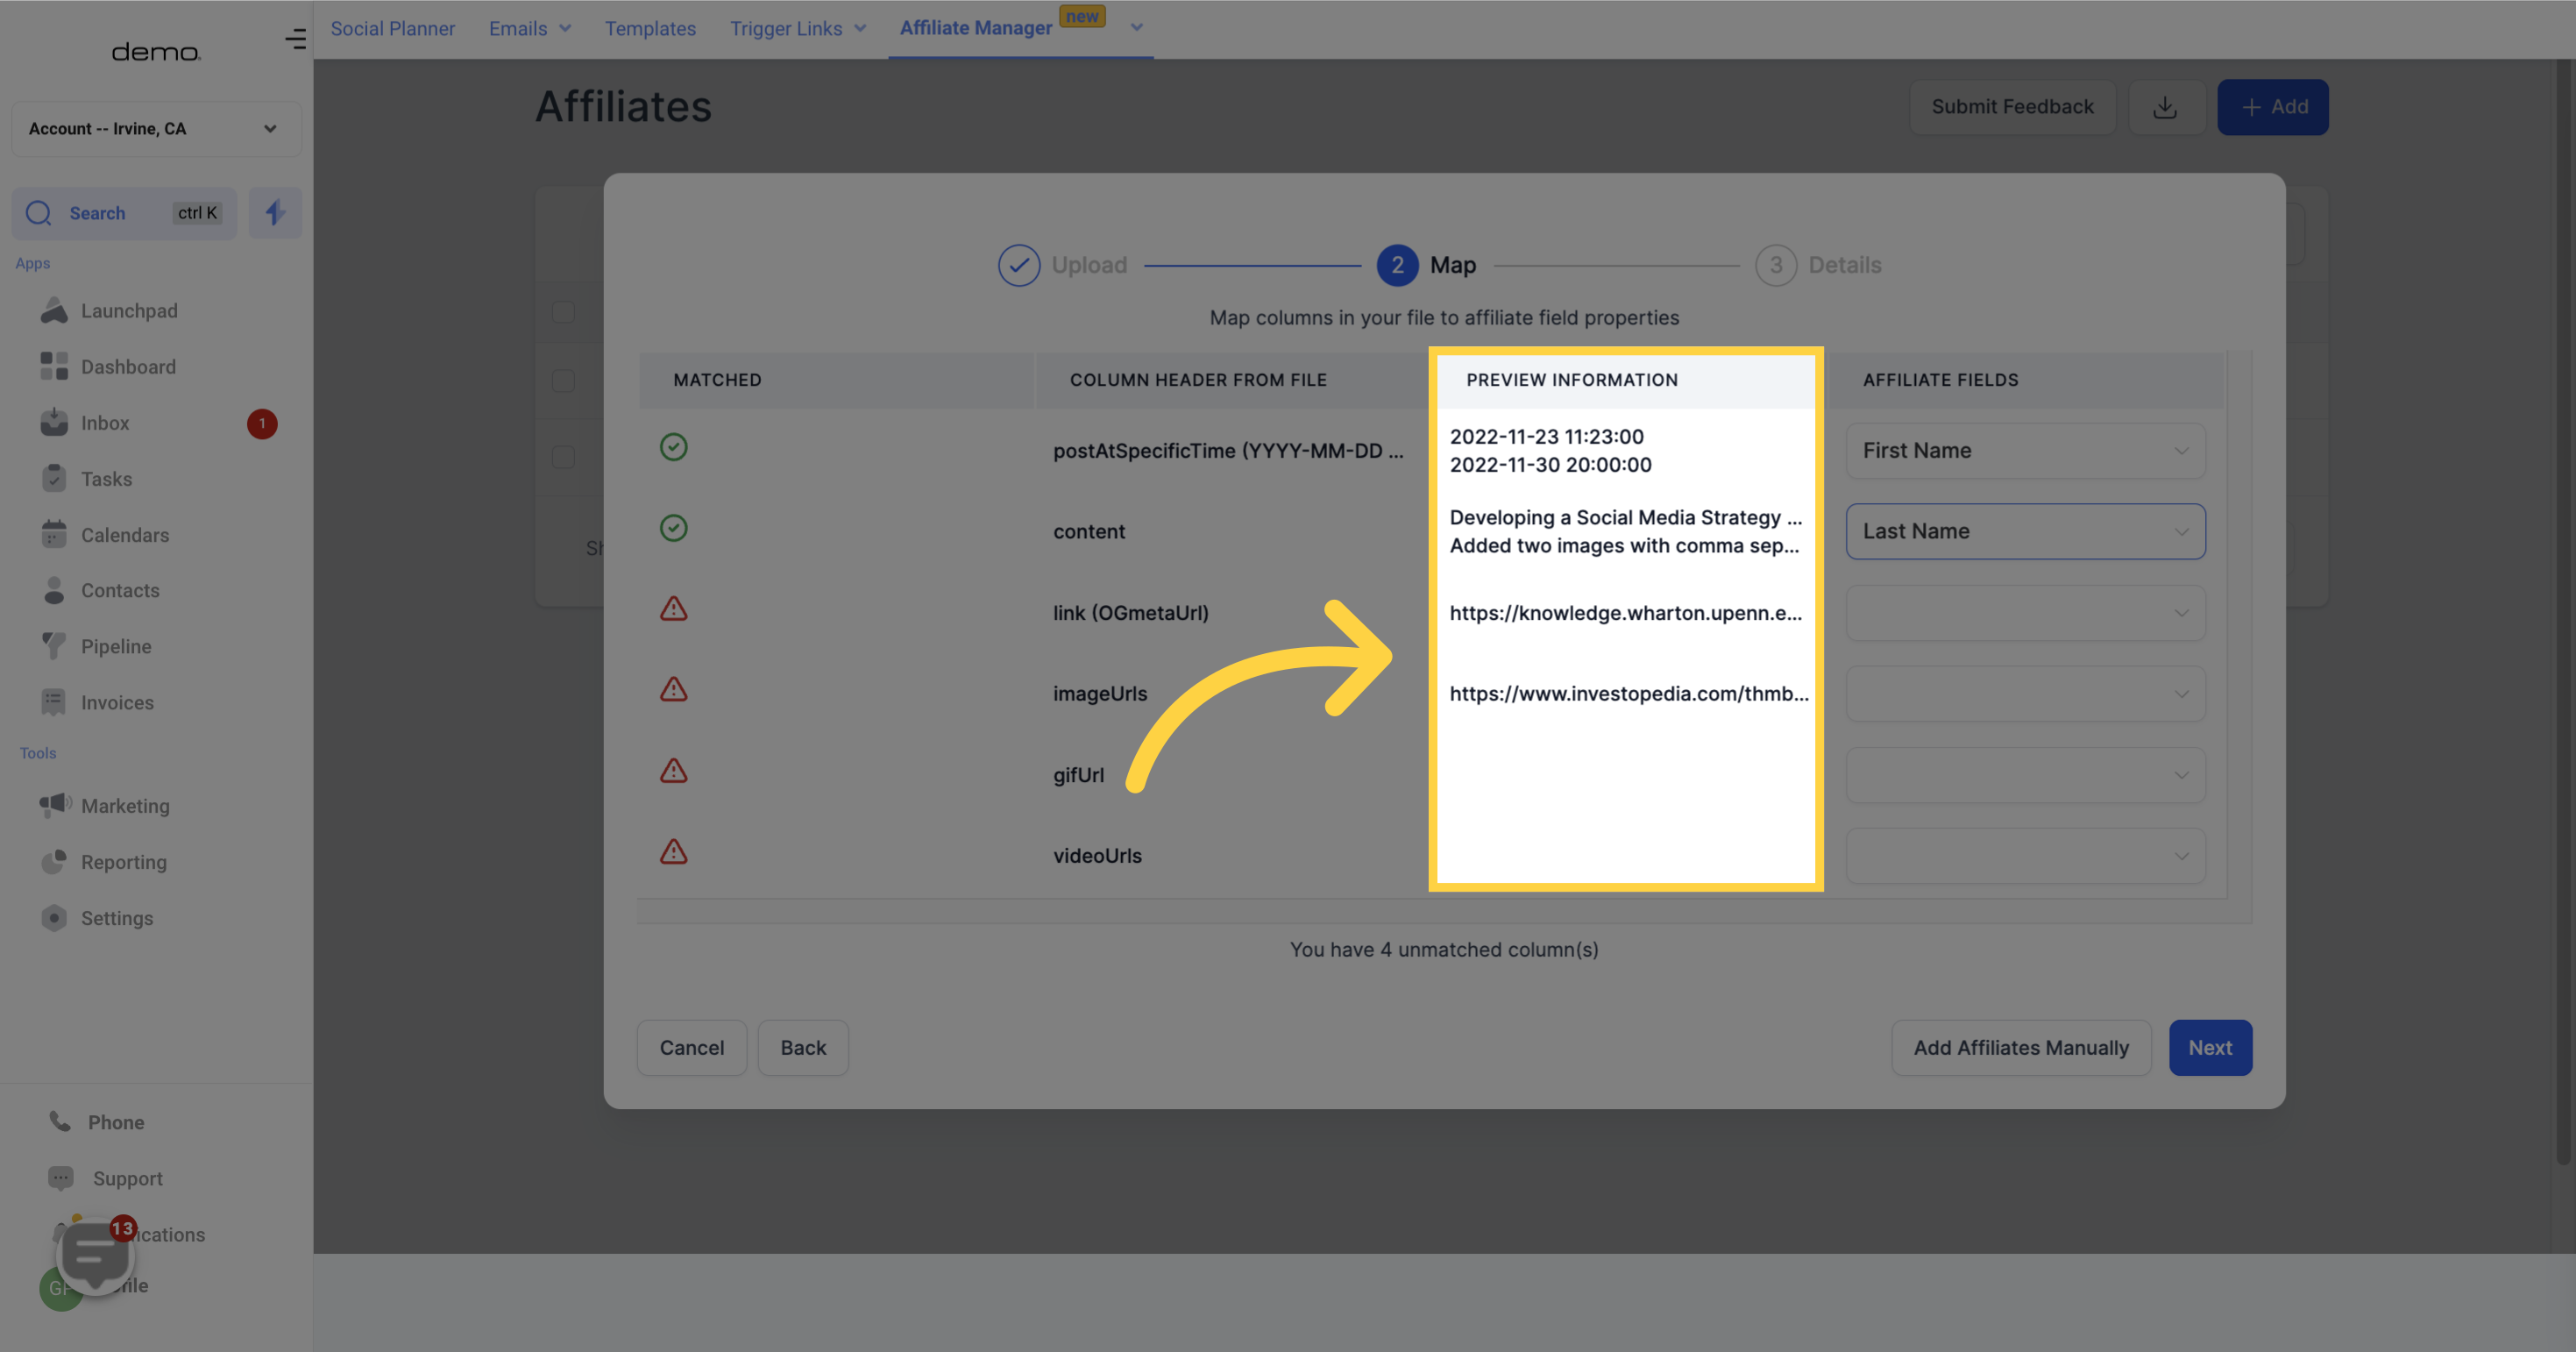Open the affiliate field dropdown for link (OGmetaUrl)

pyautogui.click(x=2025, y=613)
